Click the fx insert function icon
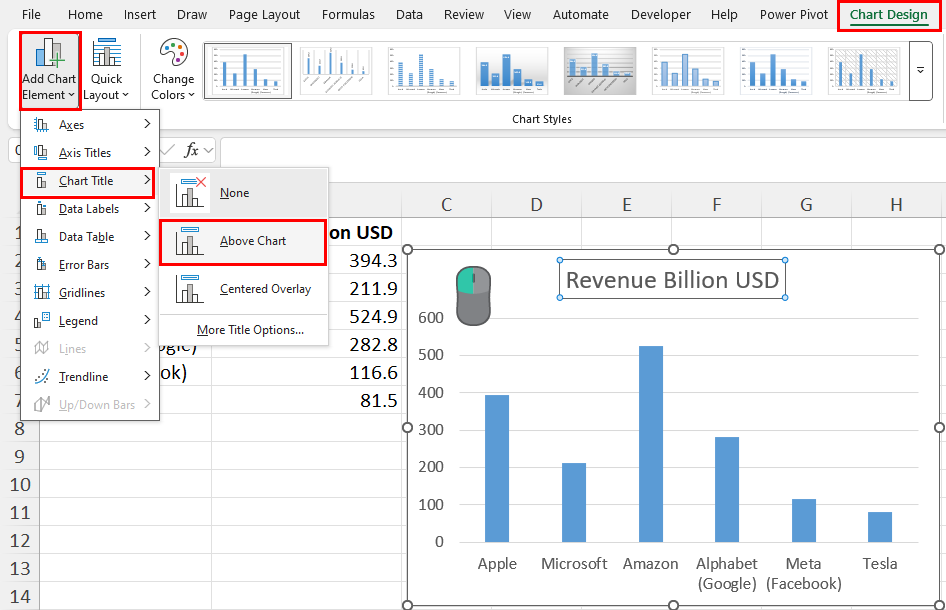The height and width of the screenshot is (610, 946). [191, 150]
